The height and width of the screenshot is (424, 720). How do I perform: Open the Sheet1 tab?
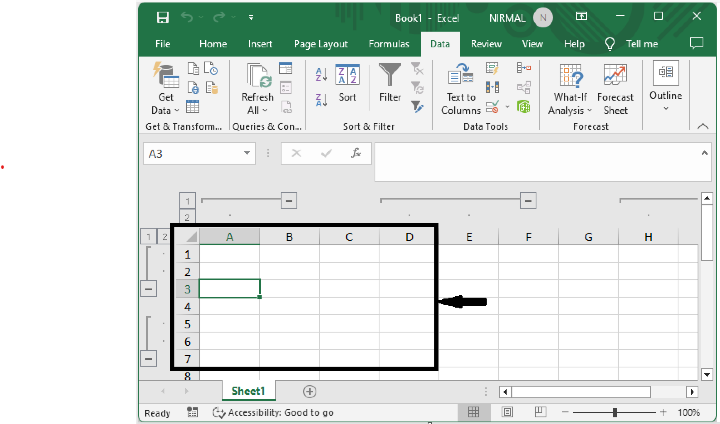click(x=248, y=391)
